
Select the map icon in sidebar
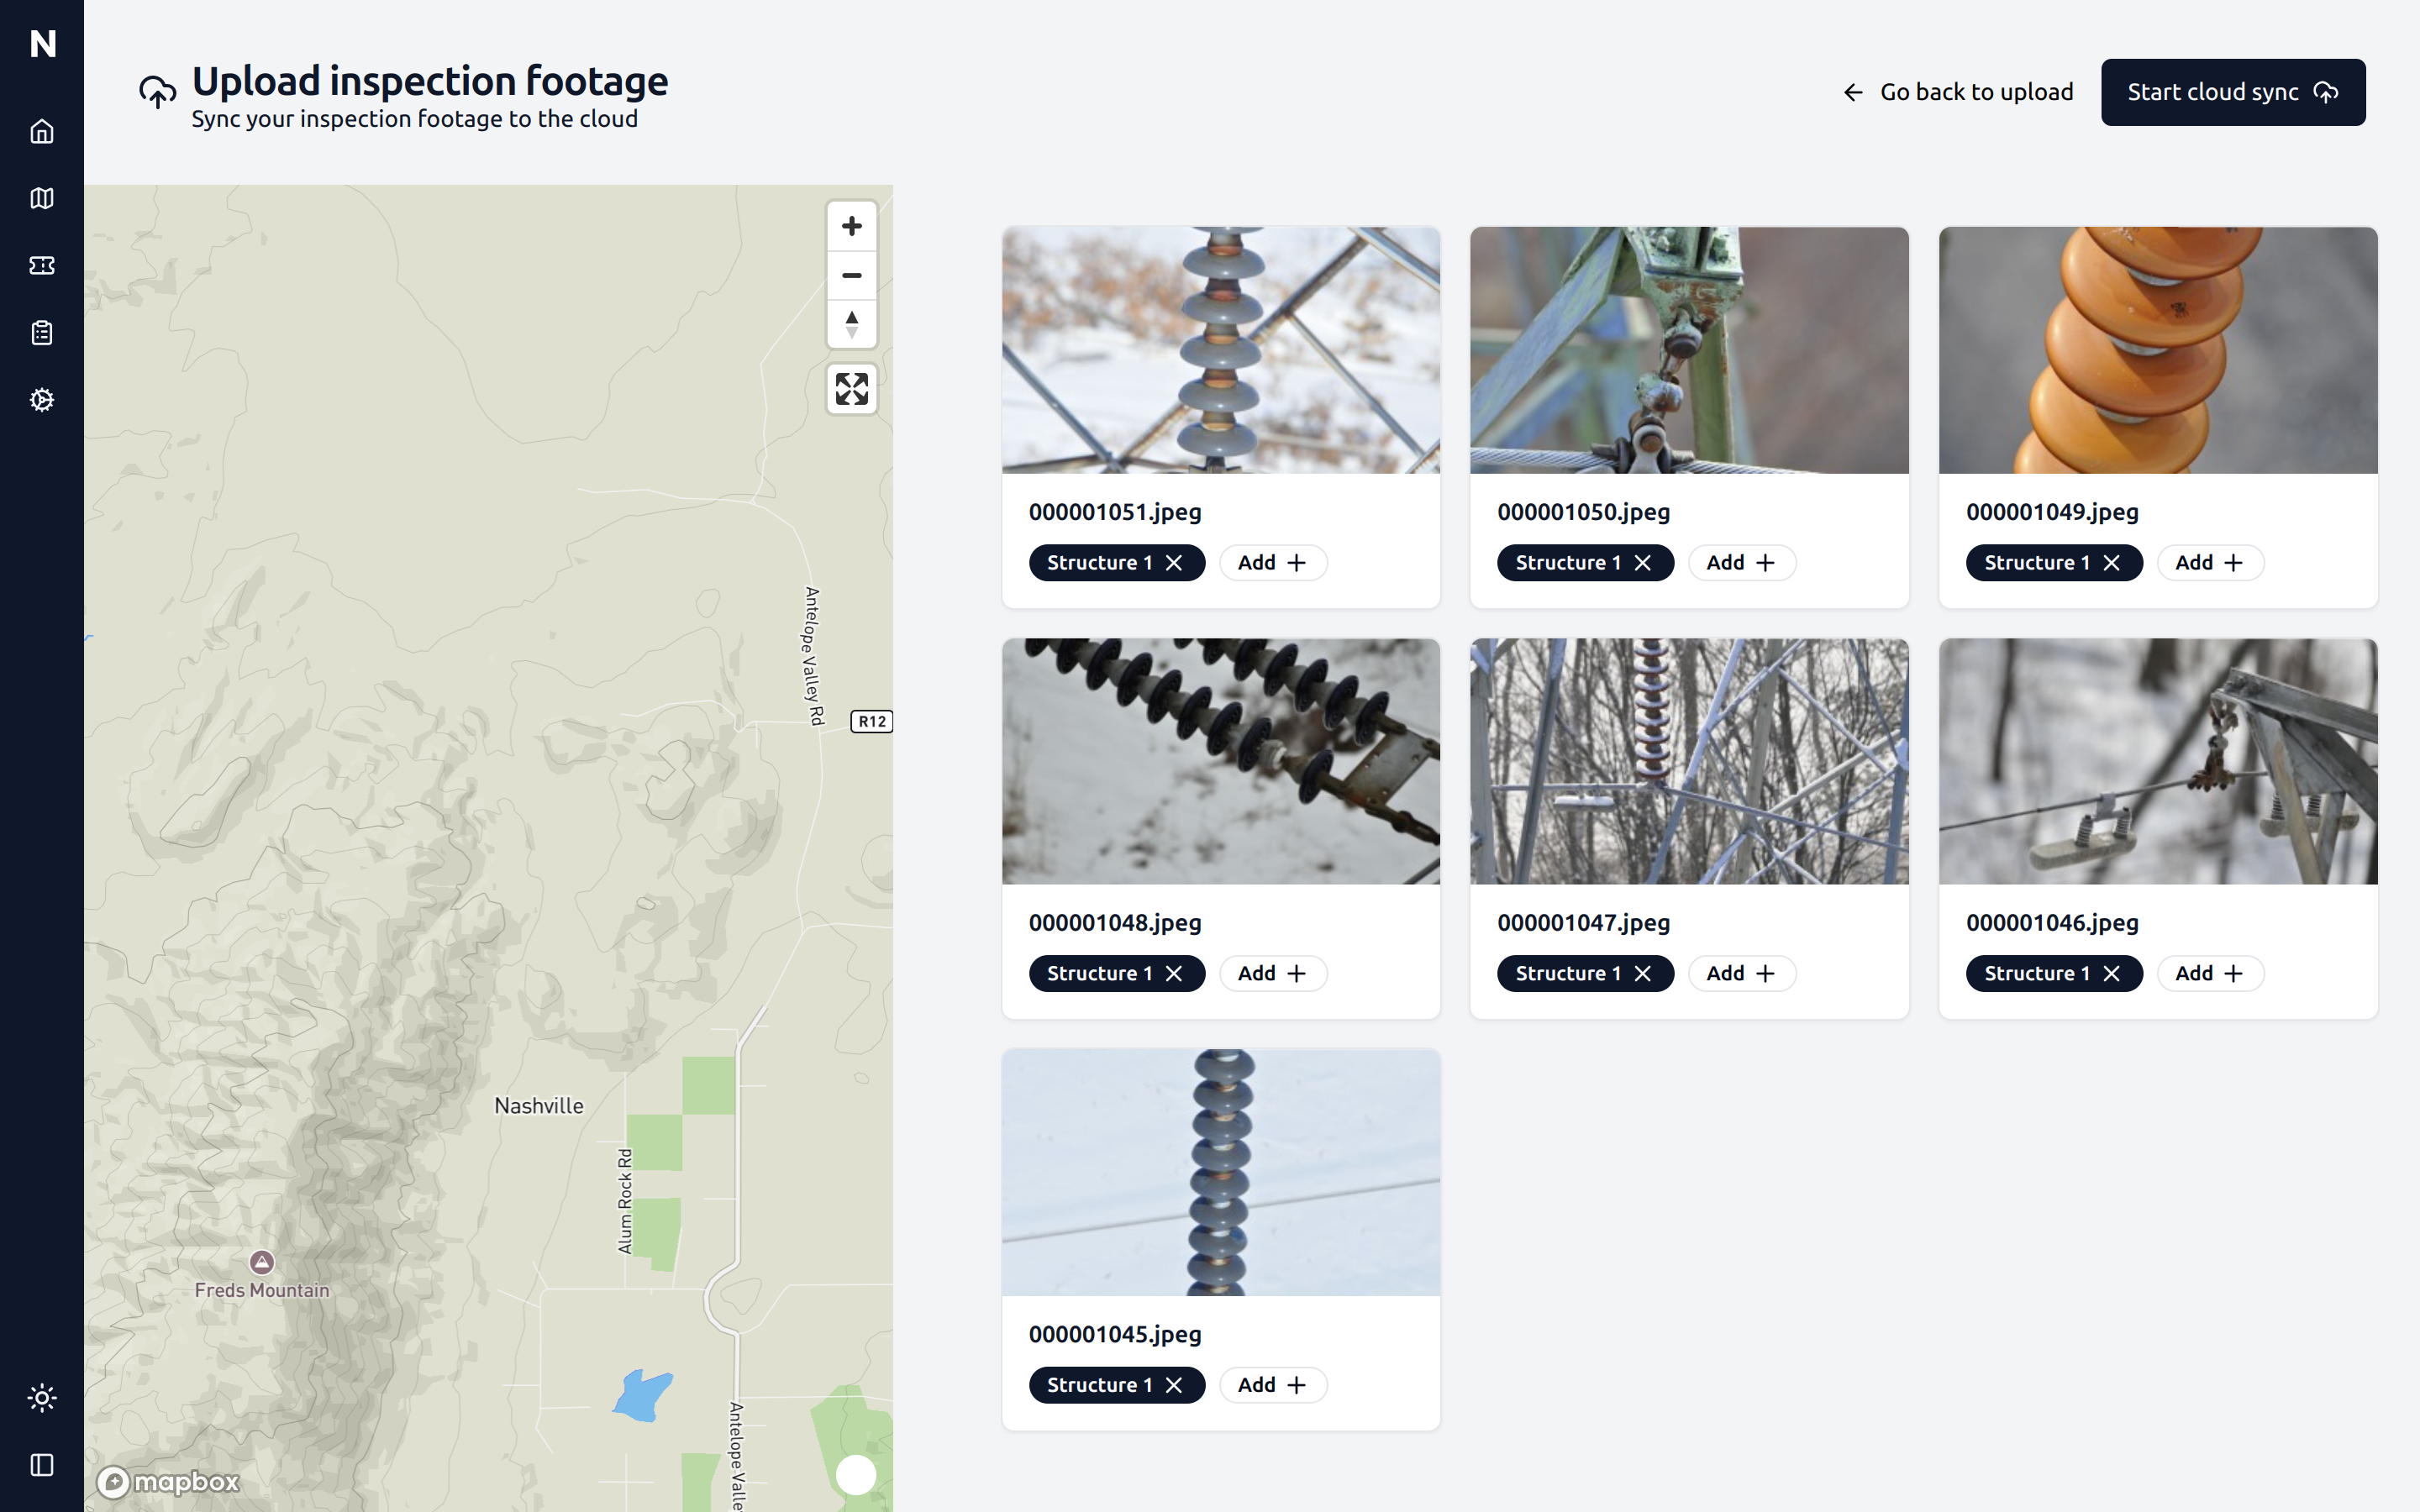pyautogui.click(x=42, y=198)
